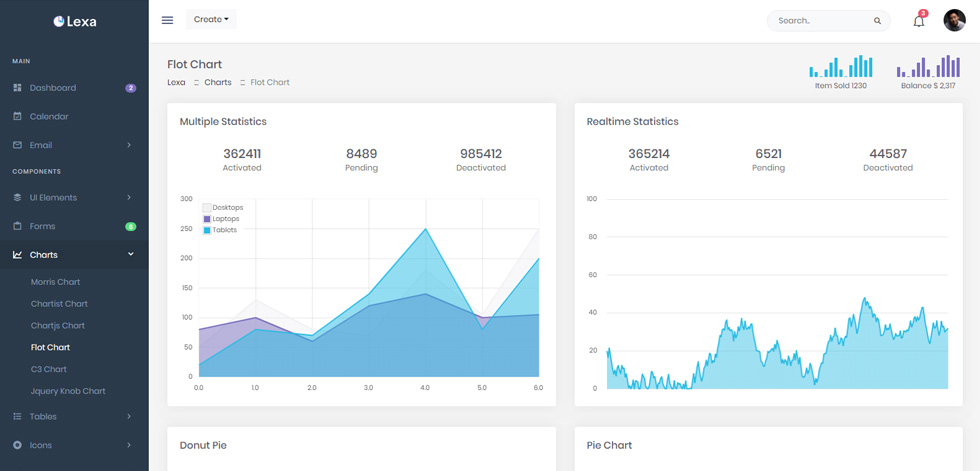Collapse the Charts submenu chevron
980x471 pixels.
click(x=131, y=254)
